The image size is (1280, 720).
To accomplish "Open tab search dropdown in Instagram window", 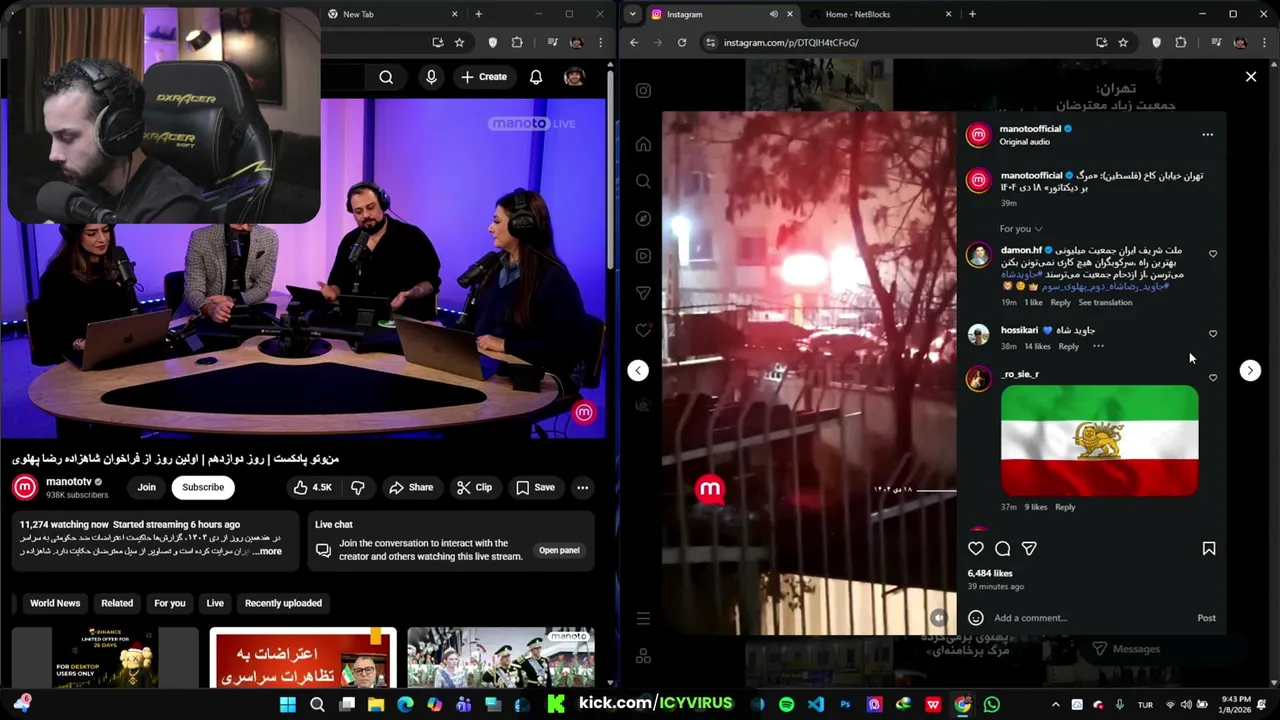I will tap(630, 14).
